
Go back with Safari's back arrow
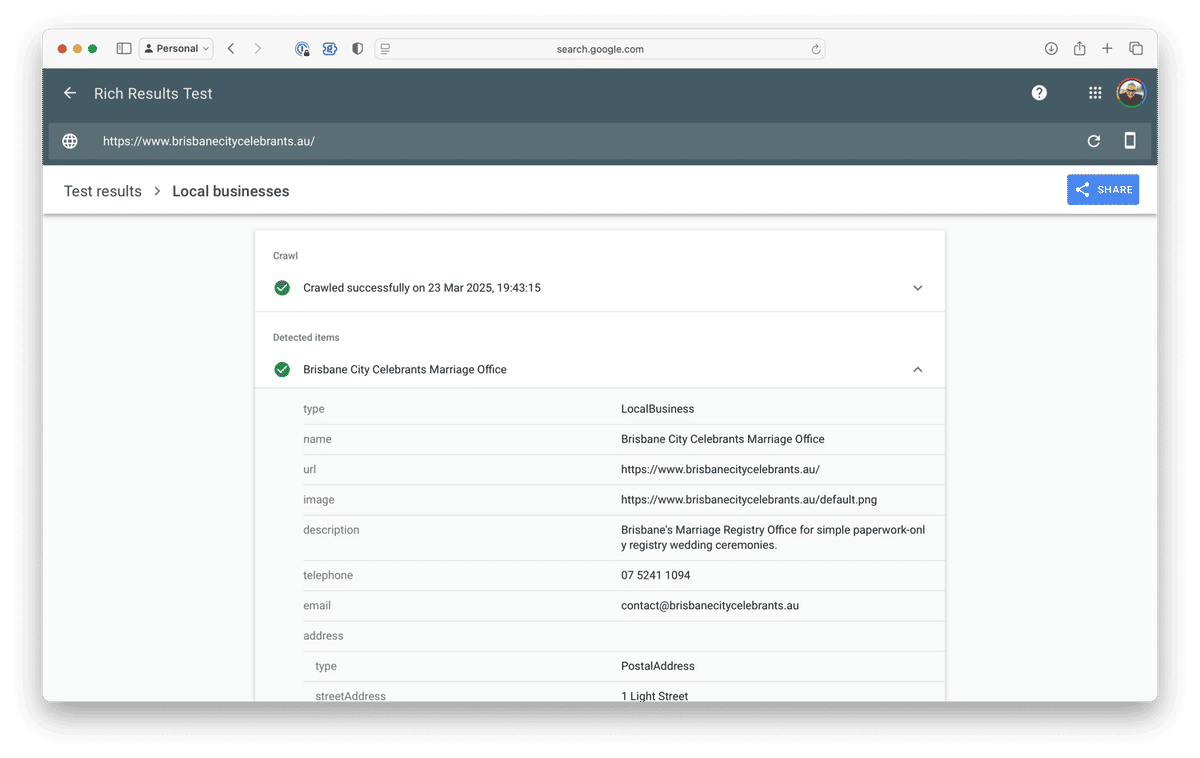231,48
